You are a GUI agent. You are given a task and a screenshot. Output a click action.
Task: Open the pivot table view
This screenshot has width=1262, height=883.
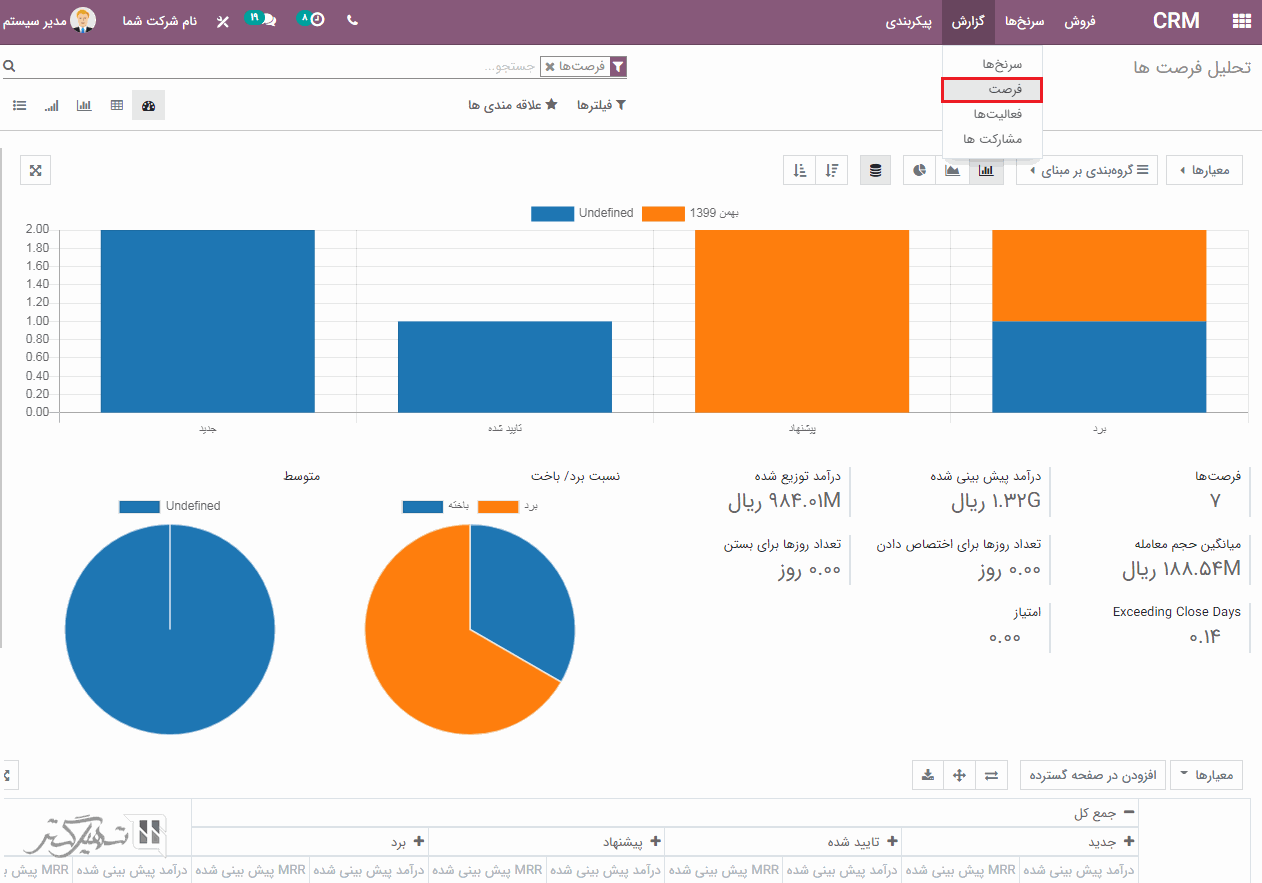pyautogui.click(x=117, y=105)
